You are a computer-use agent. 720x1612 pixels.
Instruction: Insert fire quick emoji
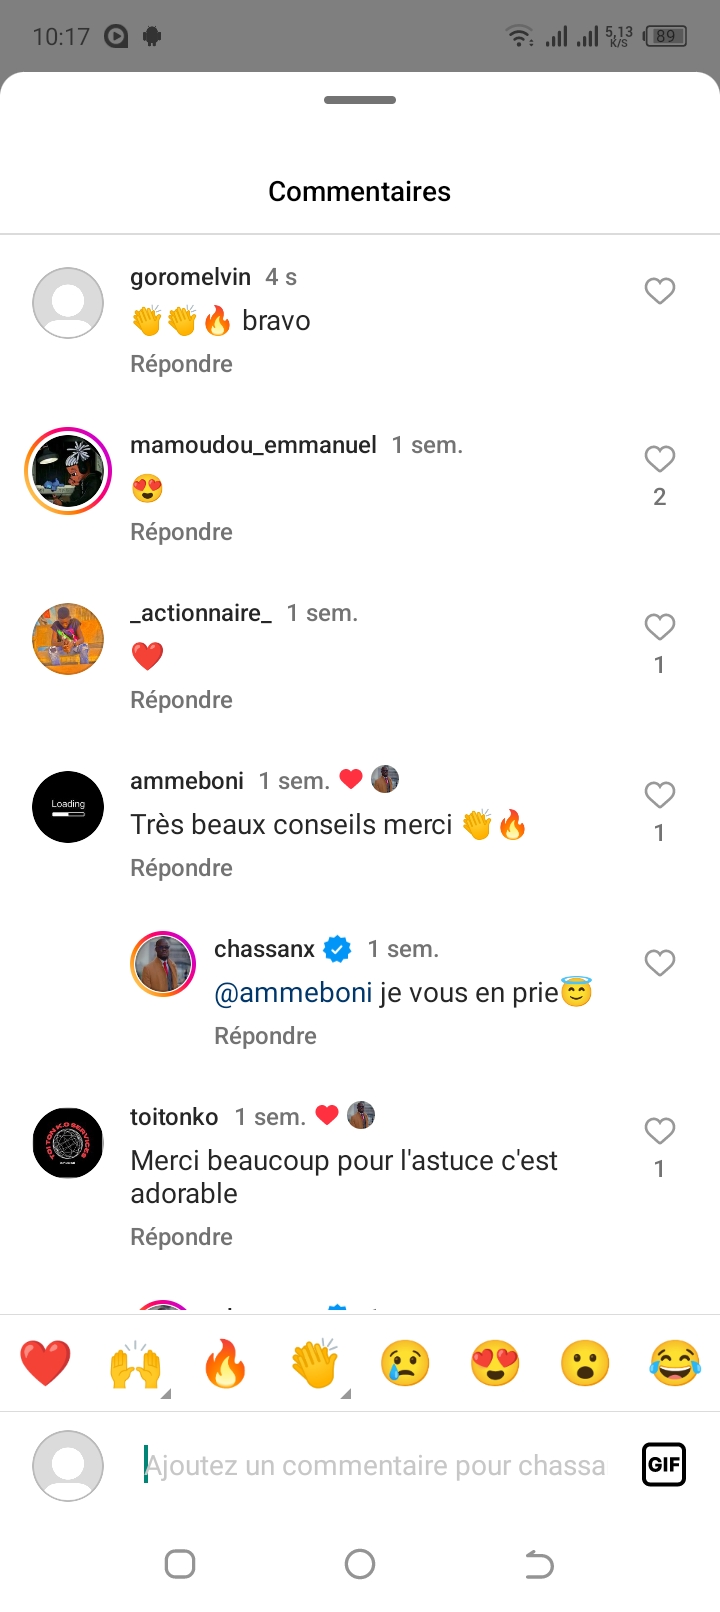point(225,1363)
